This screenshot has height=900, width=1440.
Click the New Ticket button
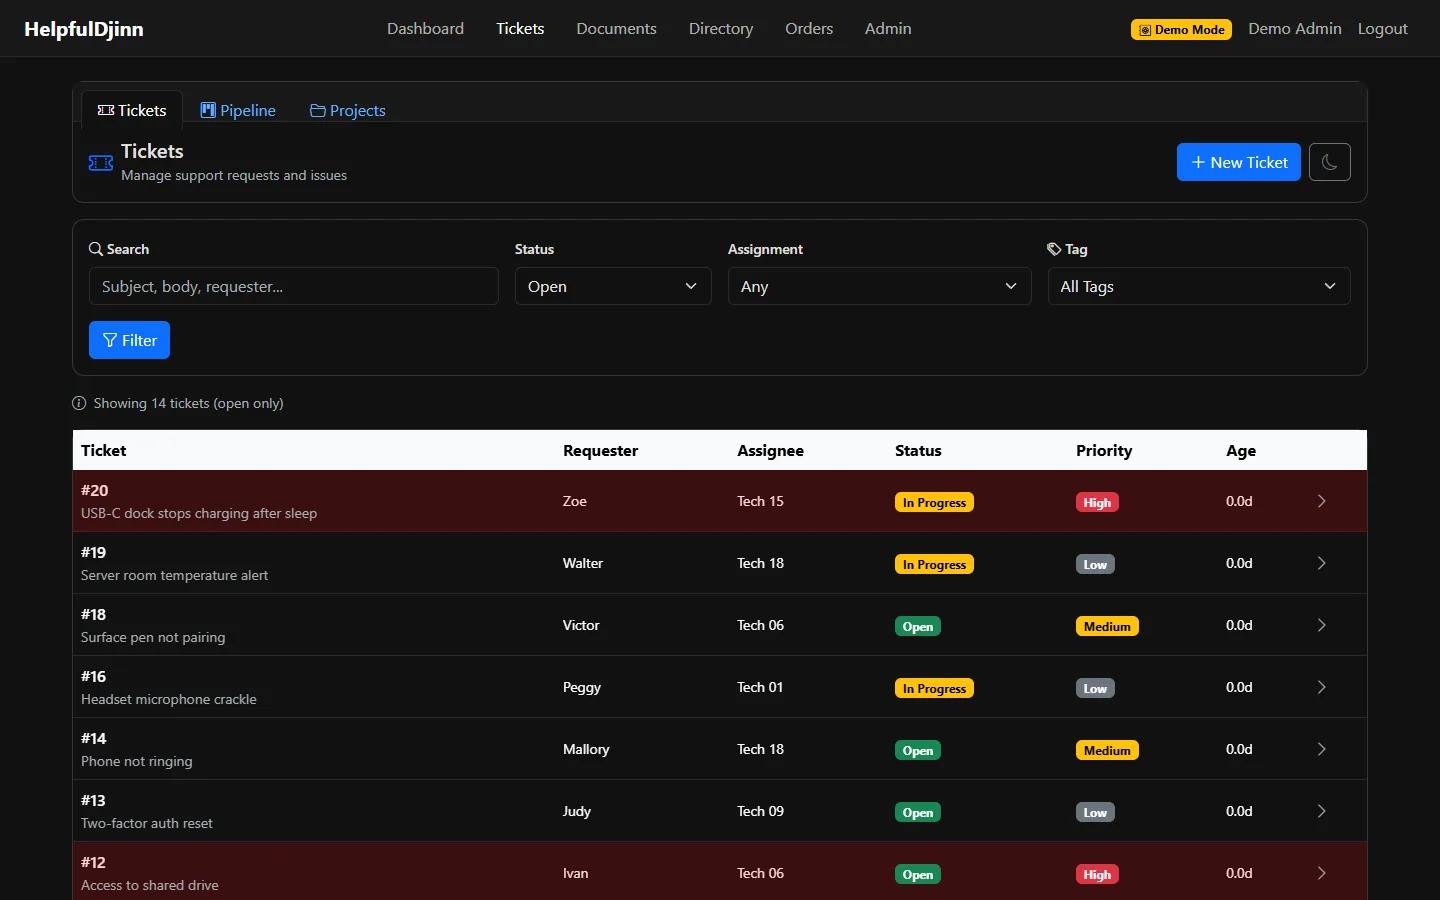click(x=1239, y=162)
